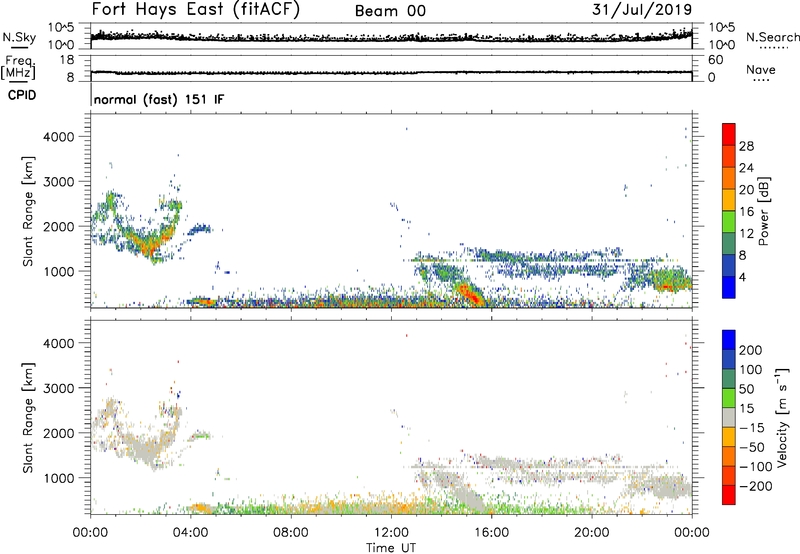Viewport: 800px width, 554px height.
Task: Click the 'Freq. [MHz]' label
Action: pos(18,67)
